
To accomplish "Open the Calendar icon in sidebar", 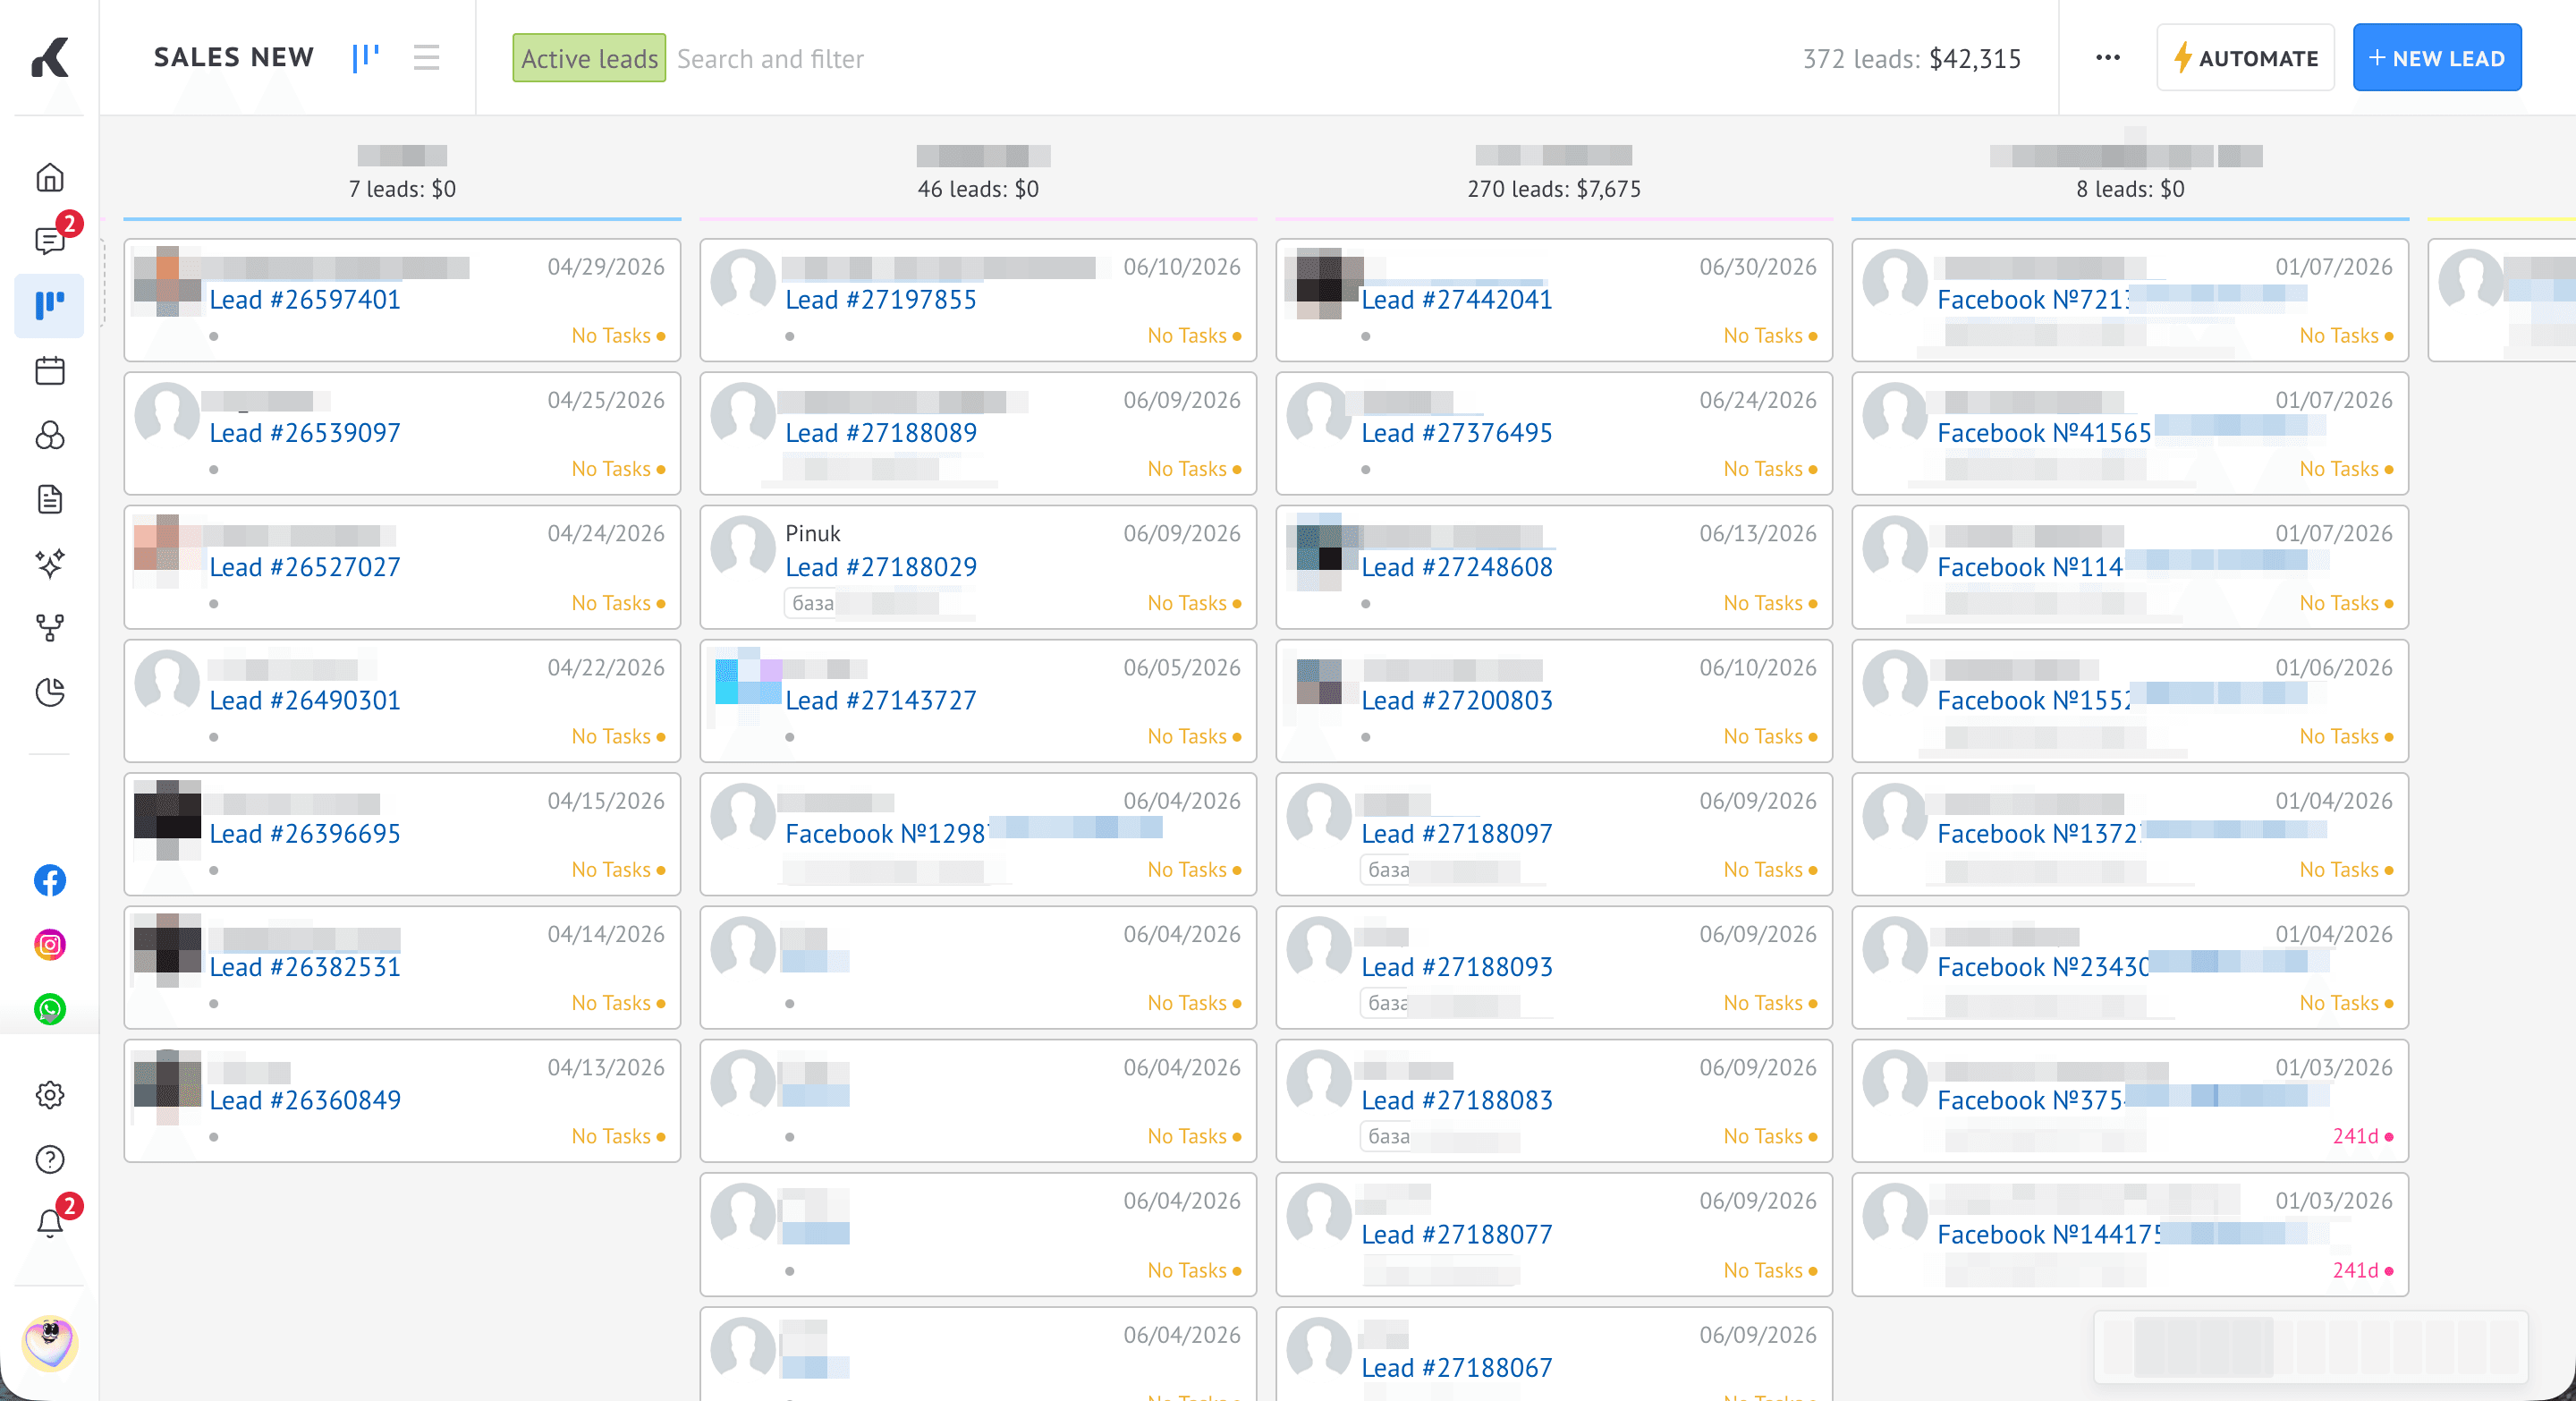I will [50, 370].
